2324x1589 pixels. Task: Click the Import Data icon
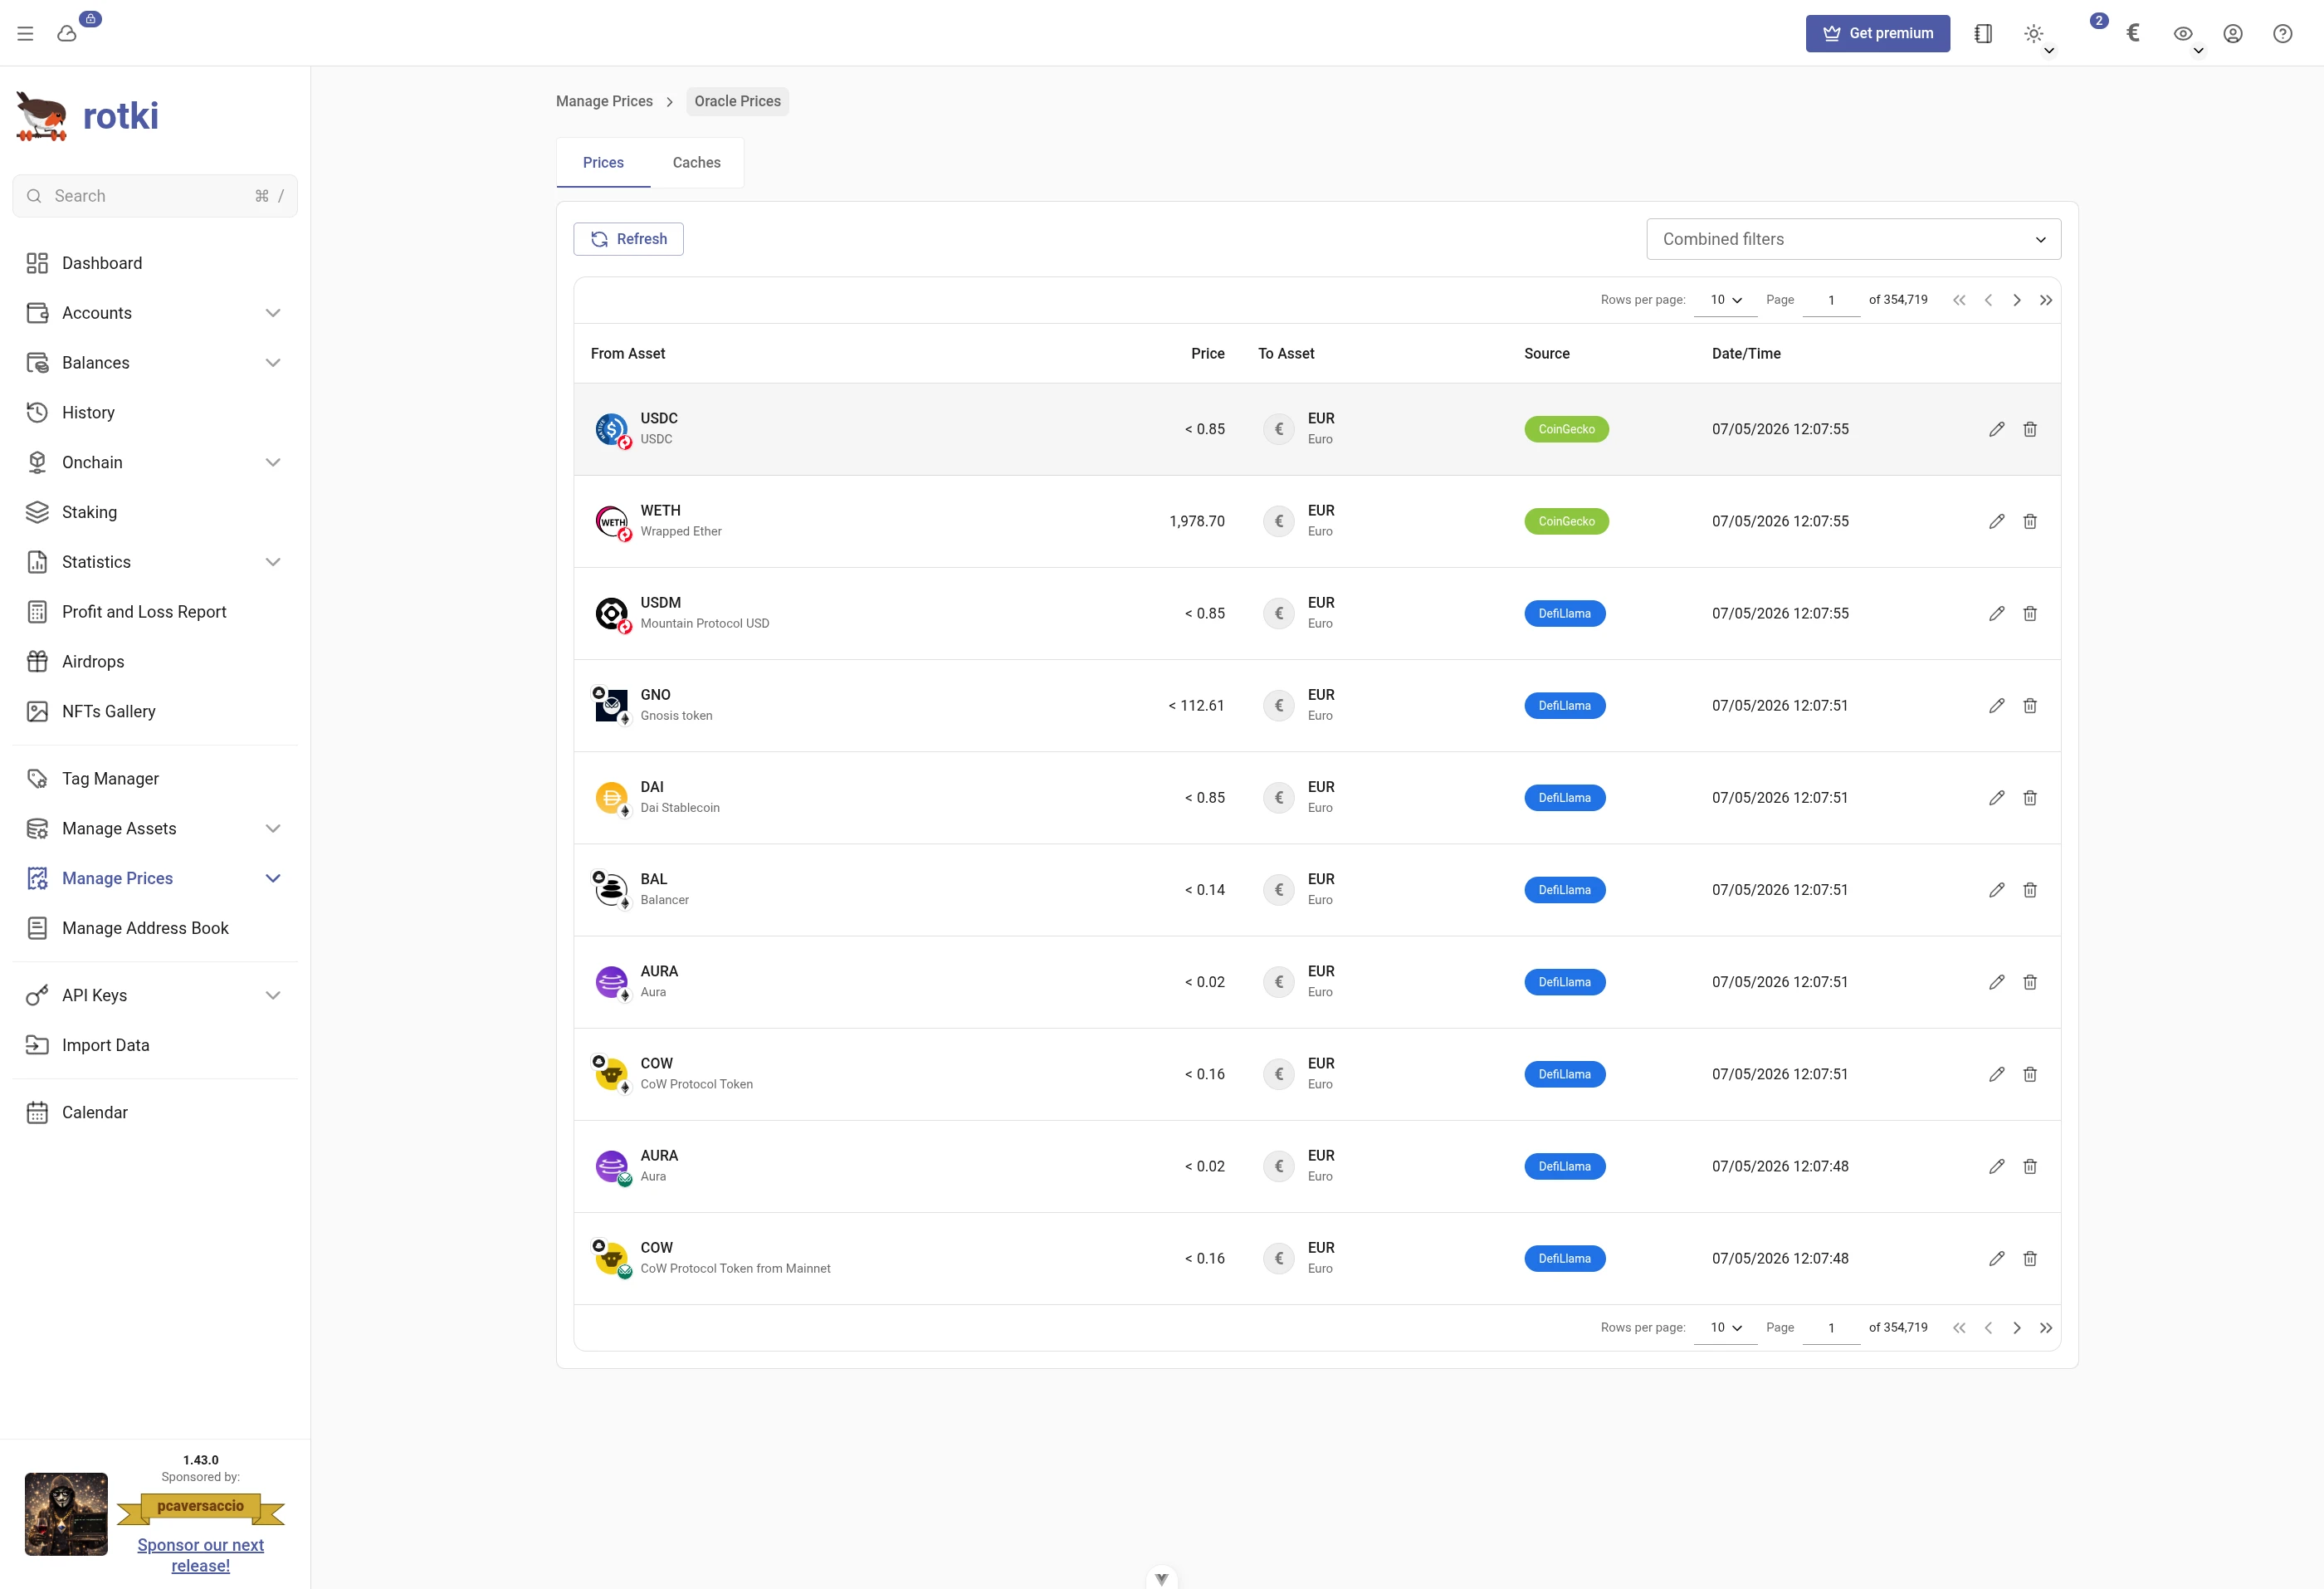[37, 1045]
